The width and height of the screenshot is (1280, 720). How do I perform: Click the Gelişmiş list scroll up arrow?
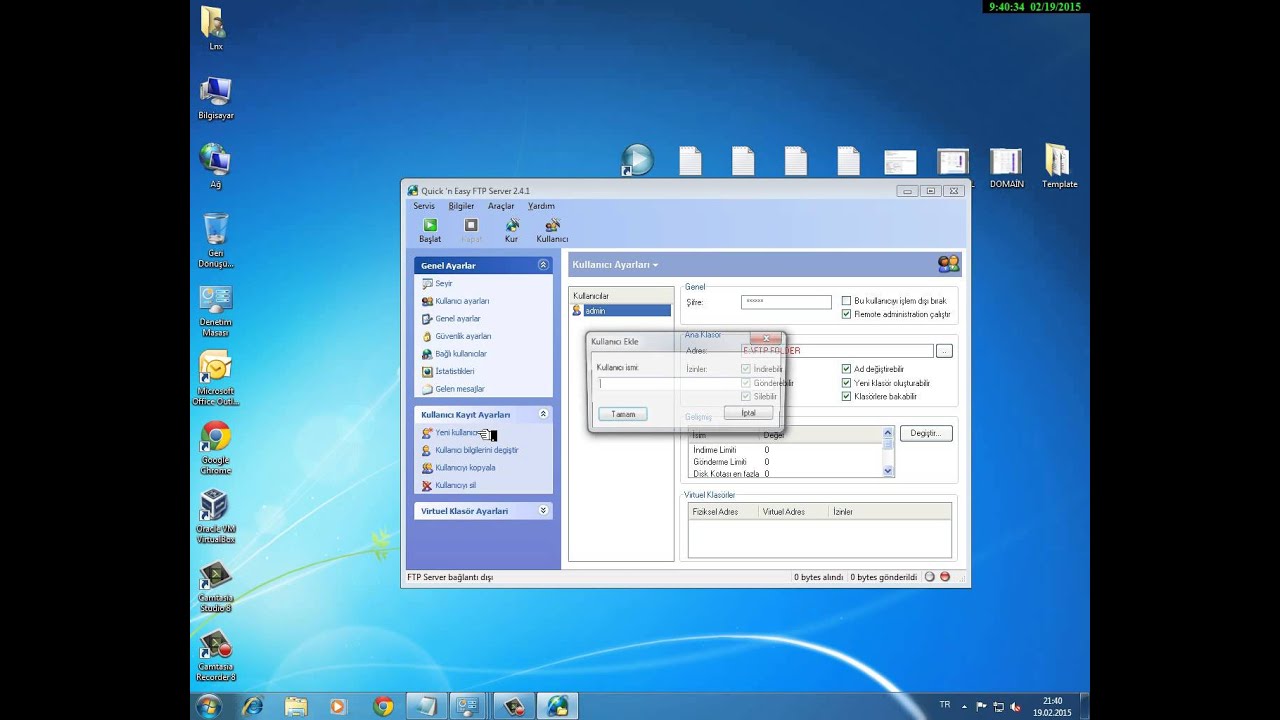point(888,432)
